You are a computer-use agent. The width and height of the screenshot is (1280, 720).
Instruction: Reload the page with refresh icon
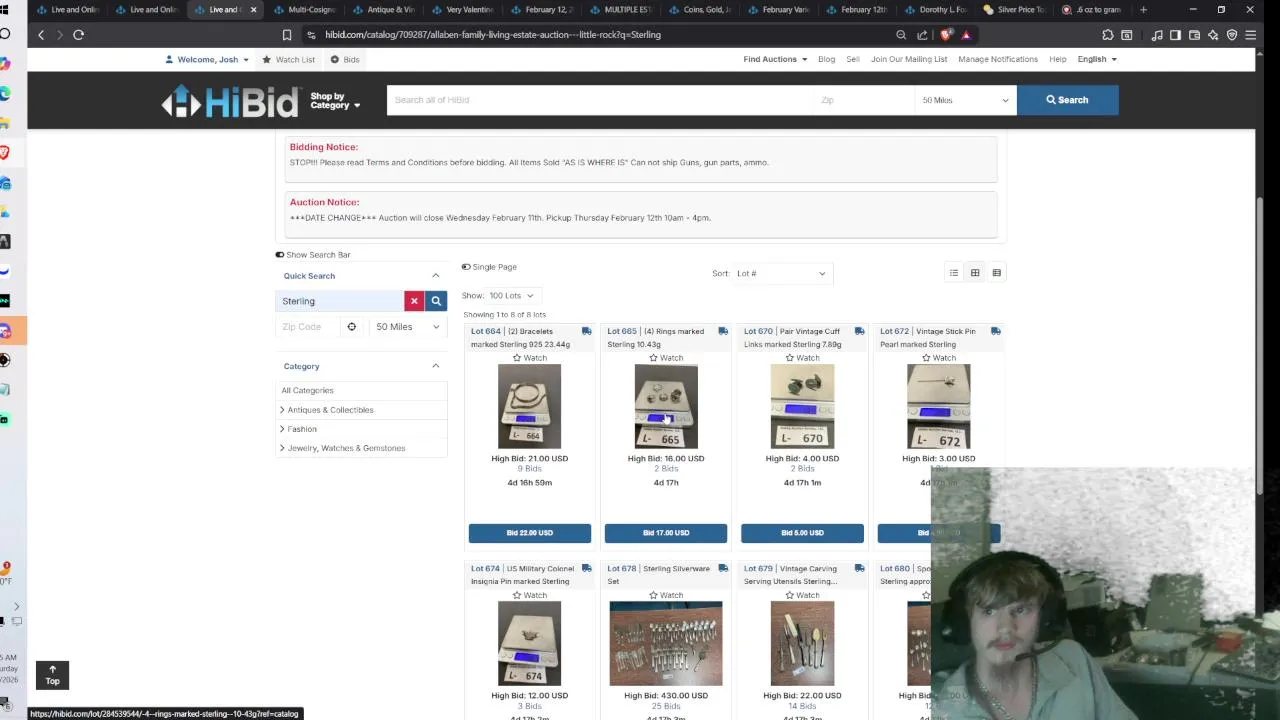tap(78, 35)
